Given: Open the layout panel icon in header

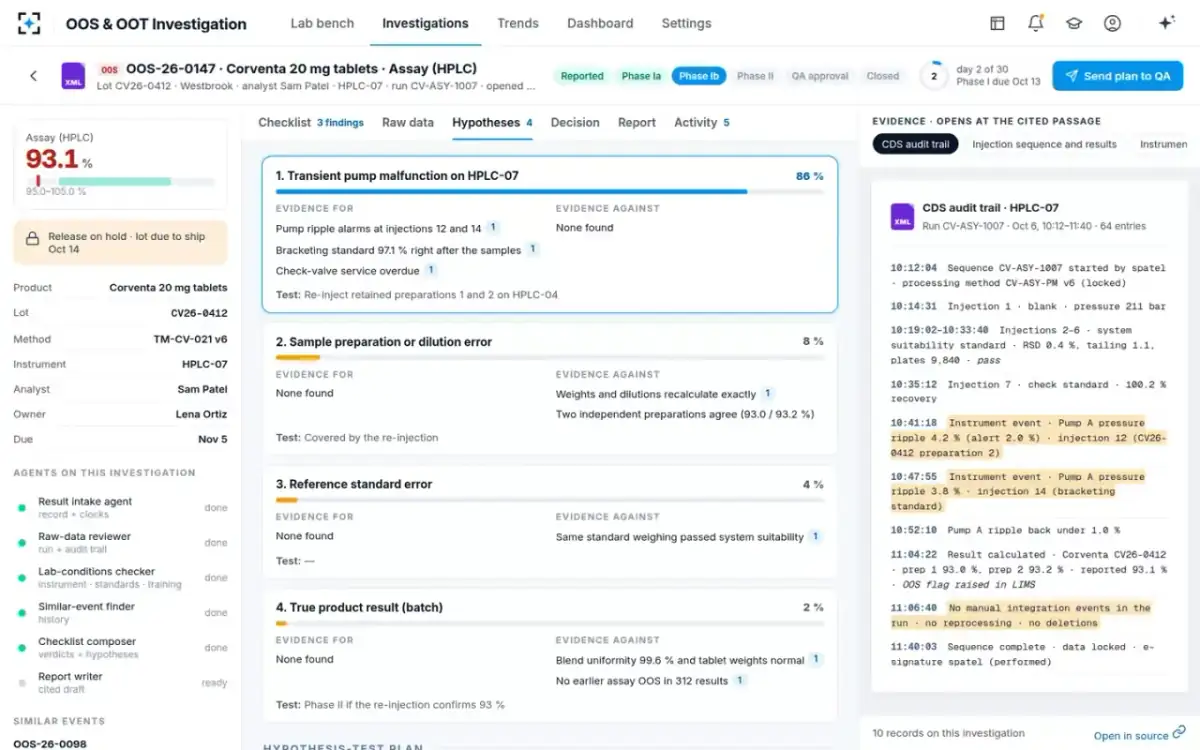Looking at the screenshot, I should [x=997, y=23].
